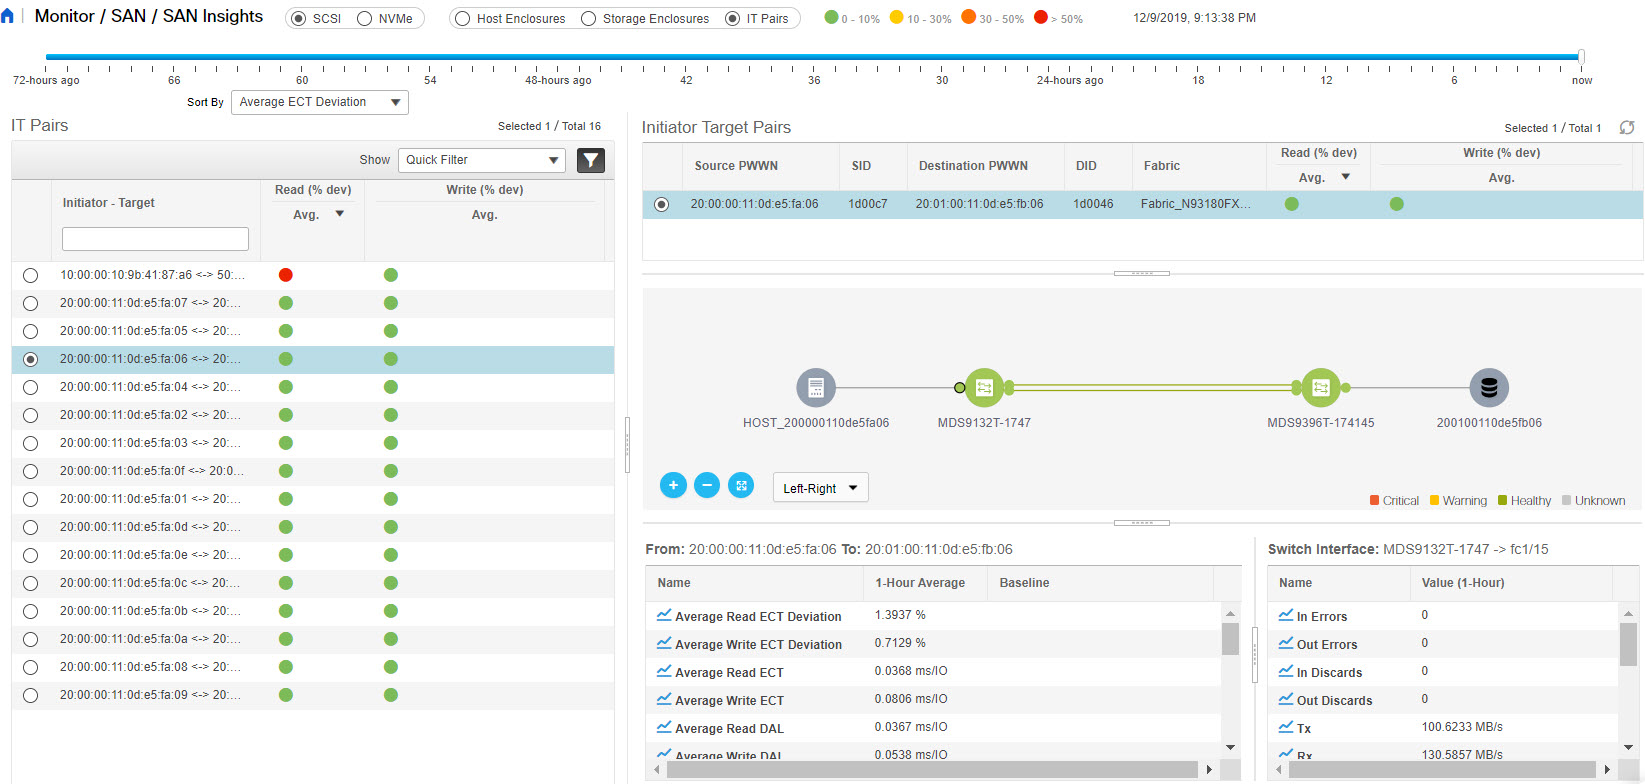Click the 1.3937 % value
Image resolution: width=1645 pixels, height=784 pixels.
(900, 615)
